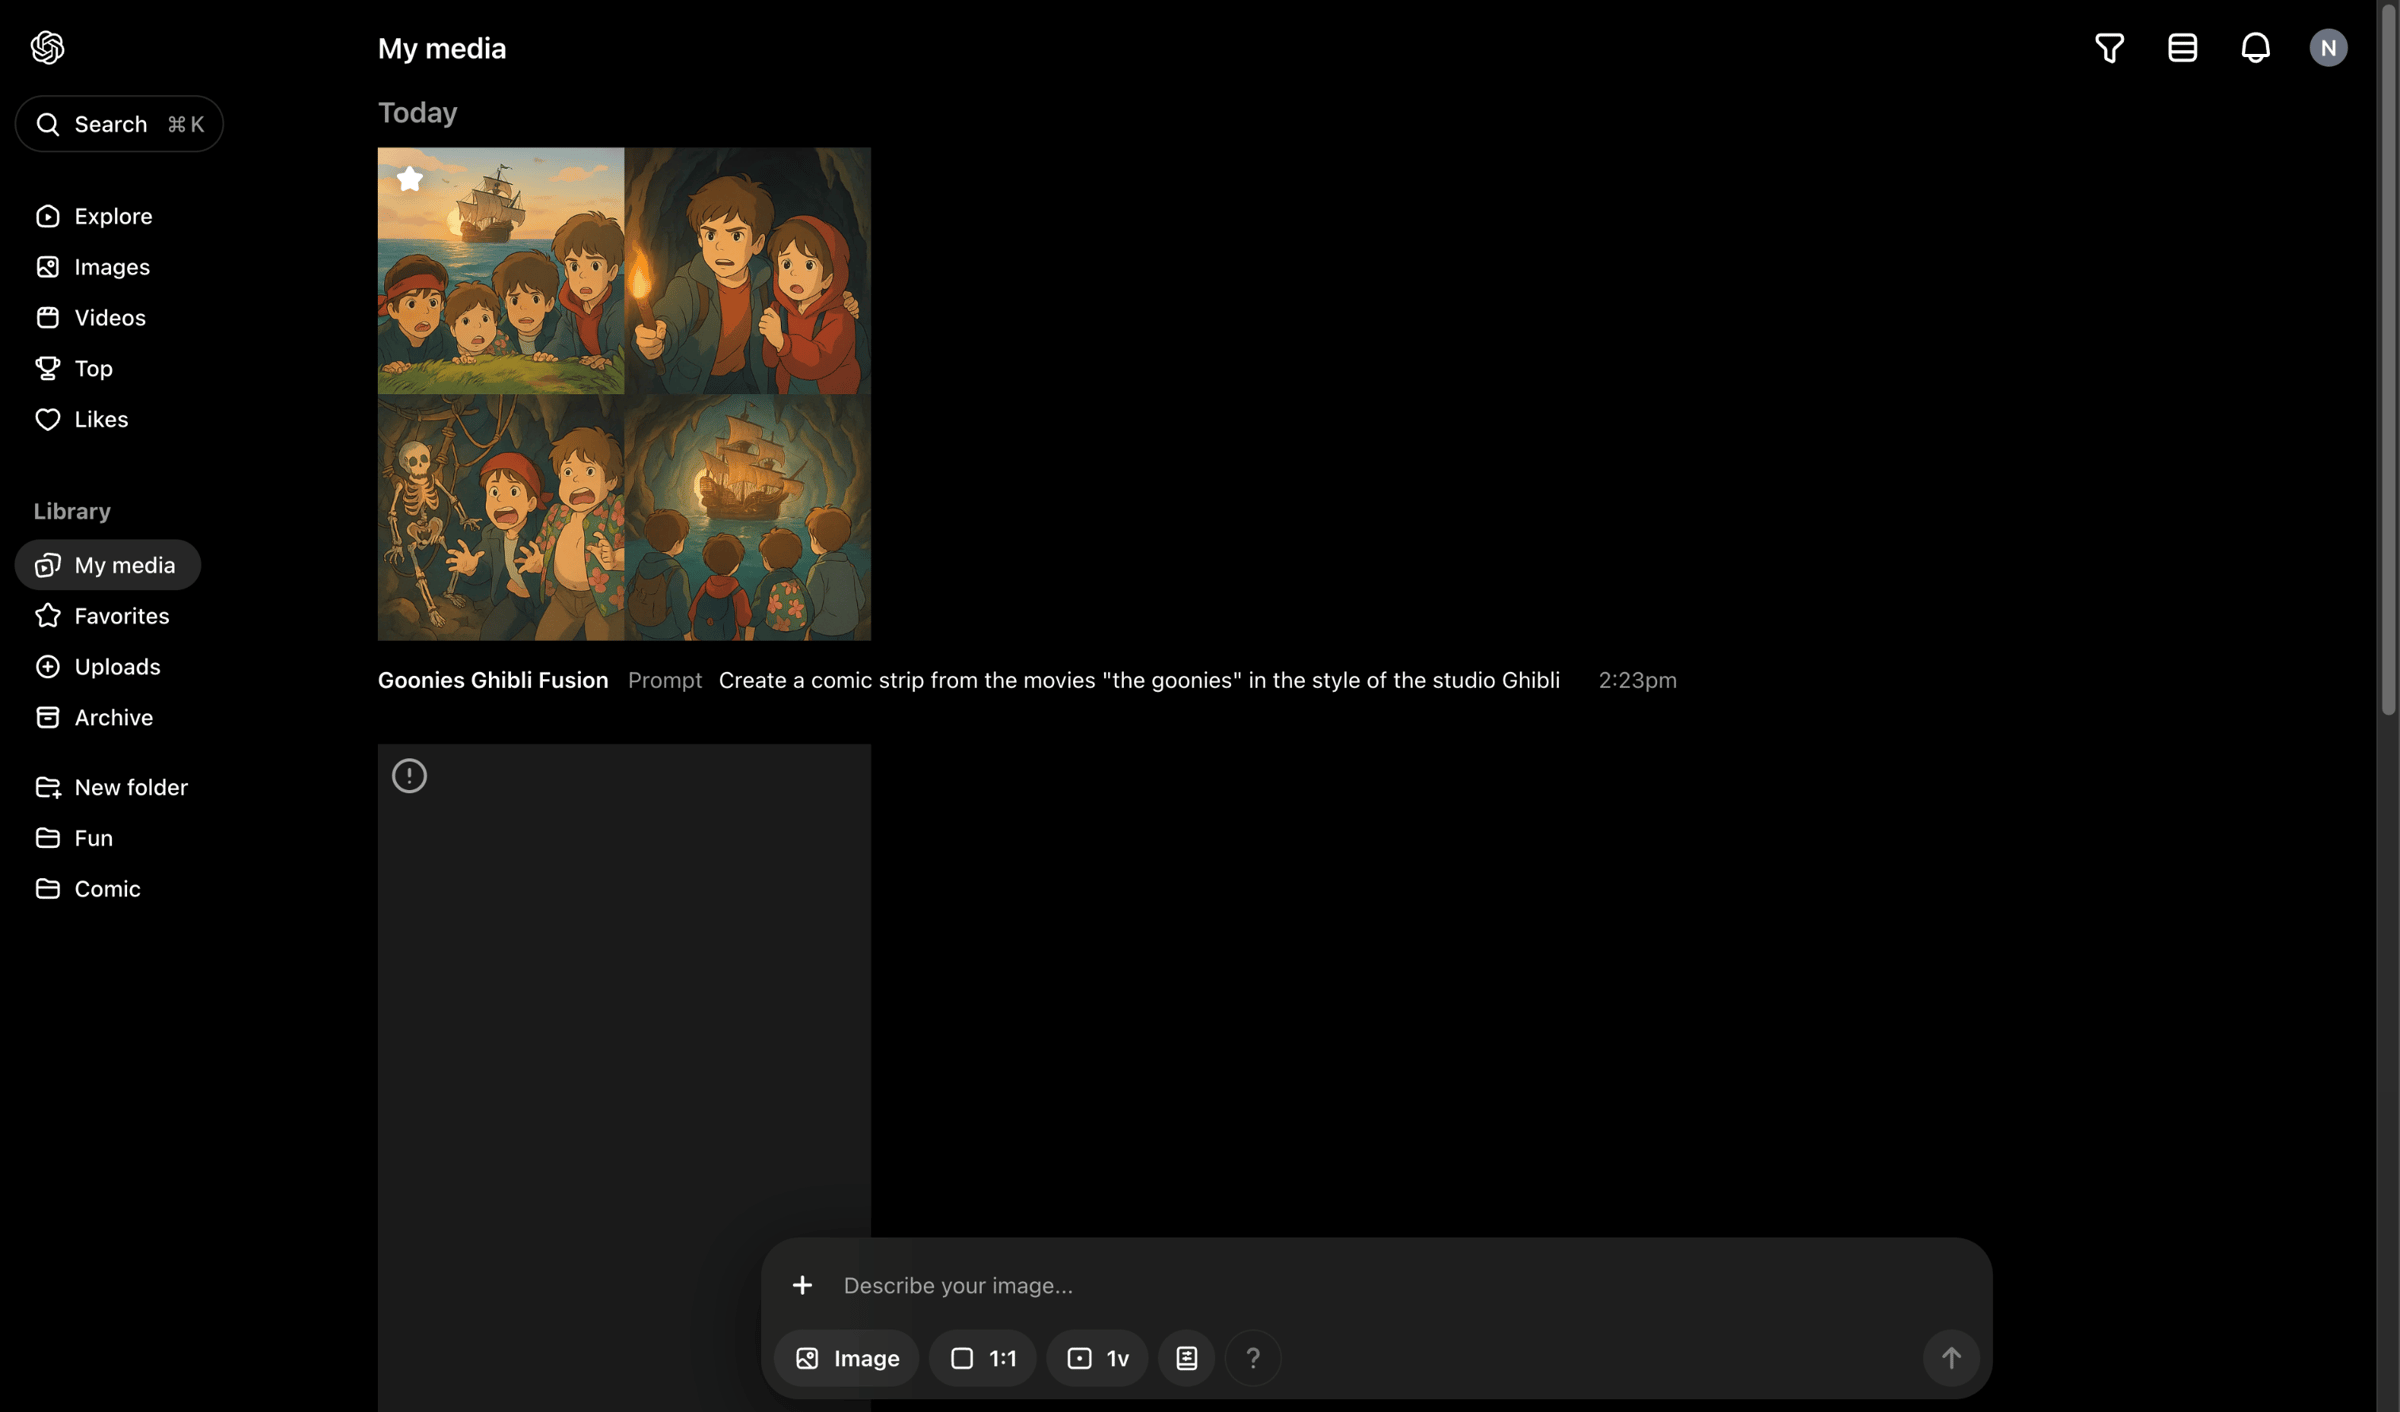Open Top section
Image resolution: width=2400 pixels, height=1412 pixels.
click(74, 369)
